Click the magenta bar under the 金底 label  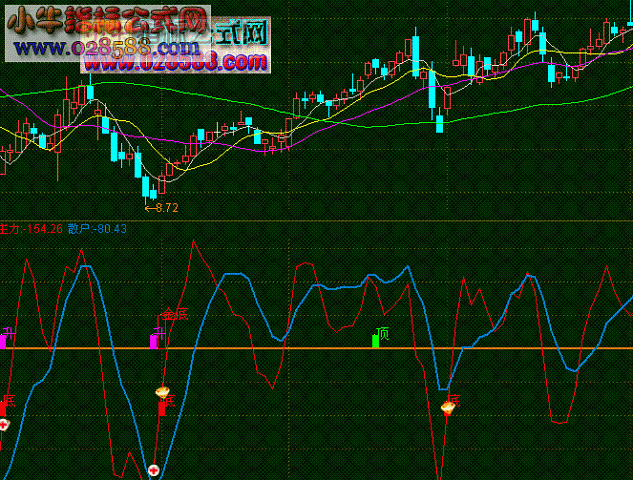pyautogui.click(x=153, y=341)
